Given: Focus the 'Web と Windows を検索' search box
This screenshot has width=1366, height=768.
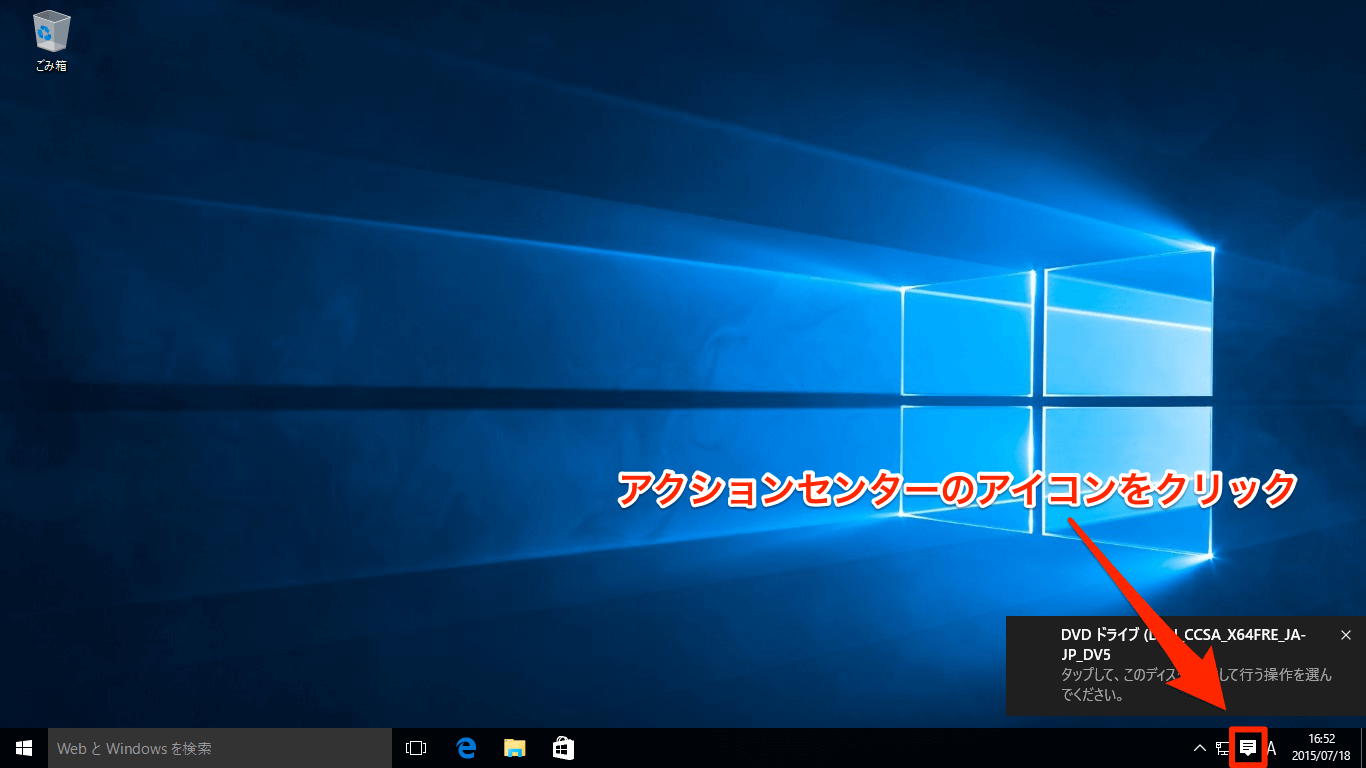Looking at the screenshot, I should 220,748.
